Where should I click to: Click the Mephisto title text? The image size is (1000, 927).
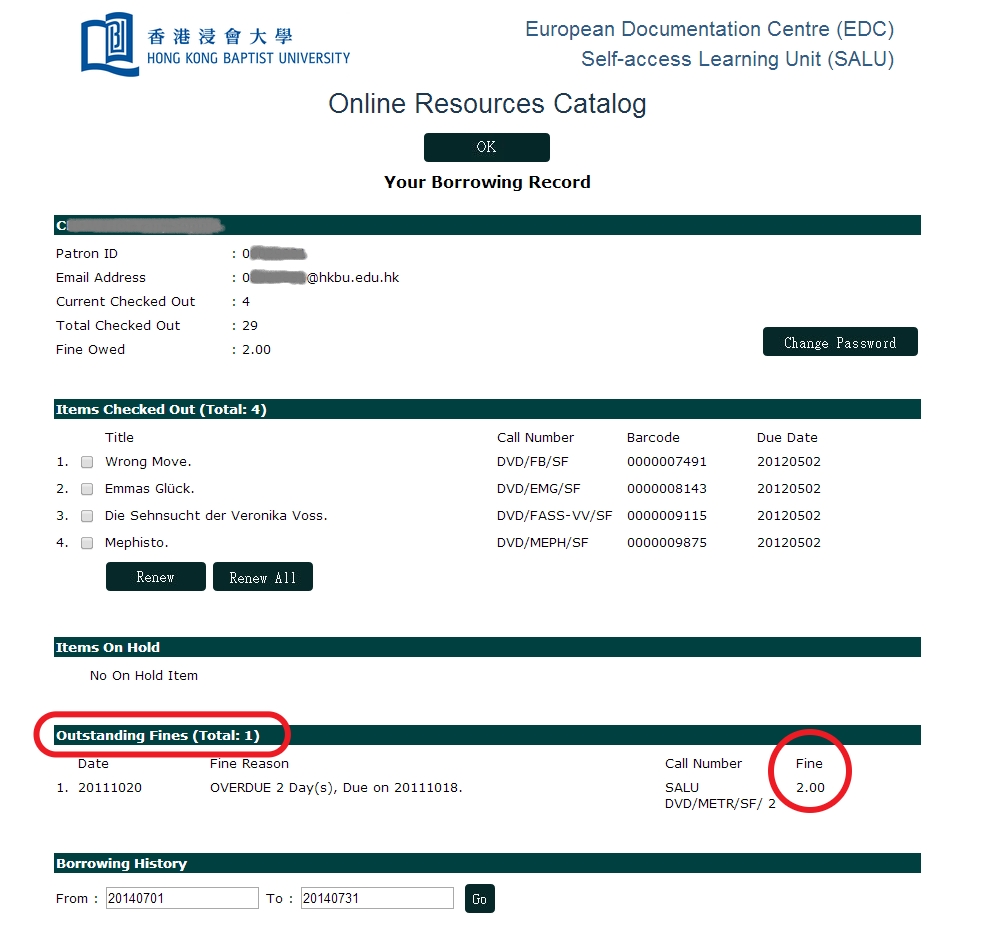point(138,543)
